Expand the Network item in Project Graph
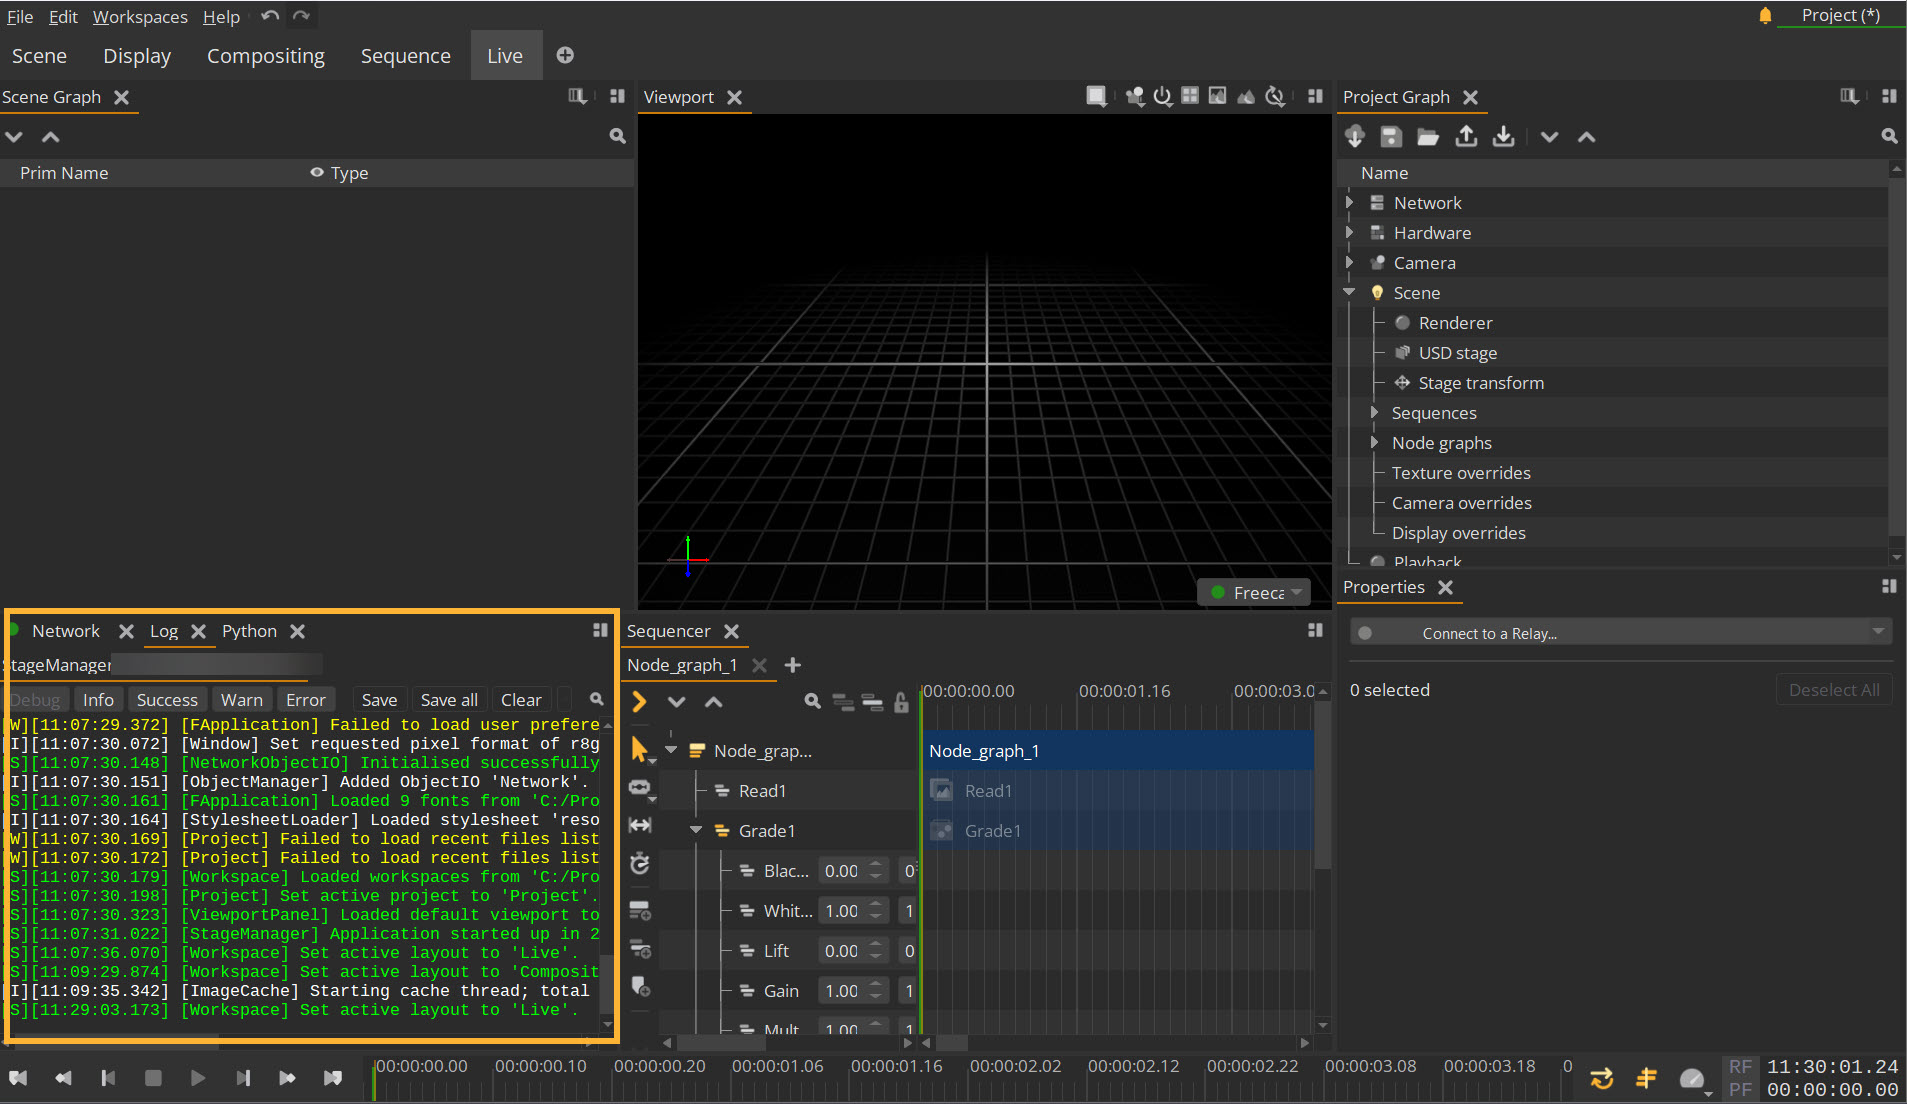This screenshot has width=1907, height=1104. click(1350, 203)
